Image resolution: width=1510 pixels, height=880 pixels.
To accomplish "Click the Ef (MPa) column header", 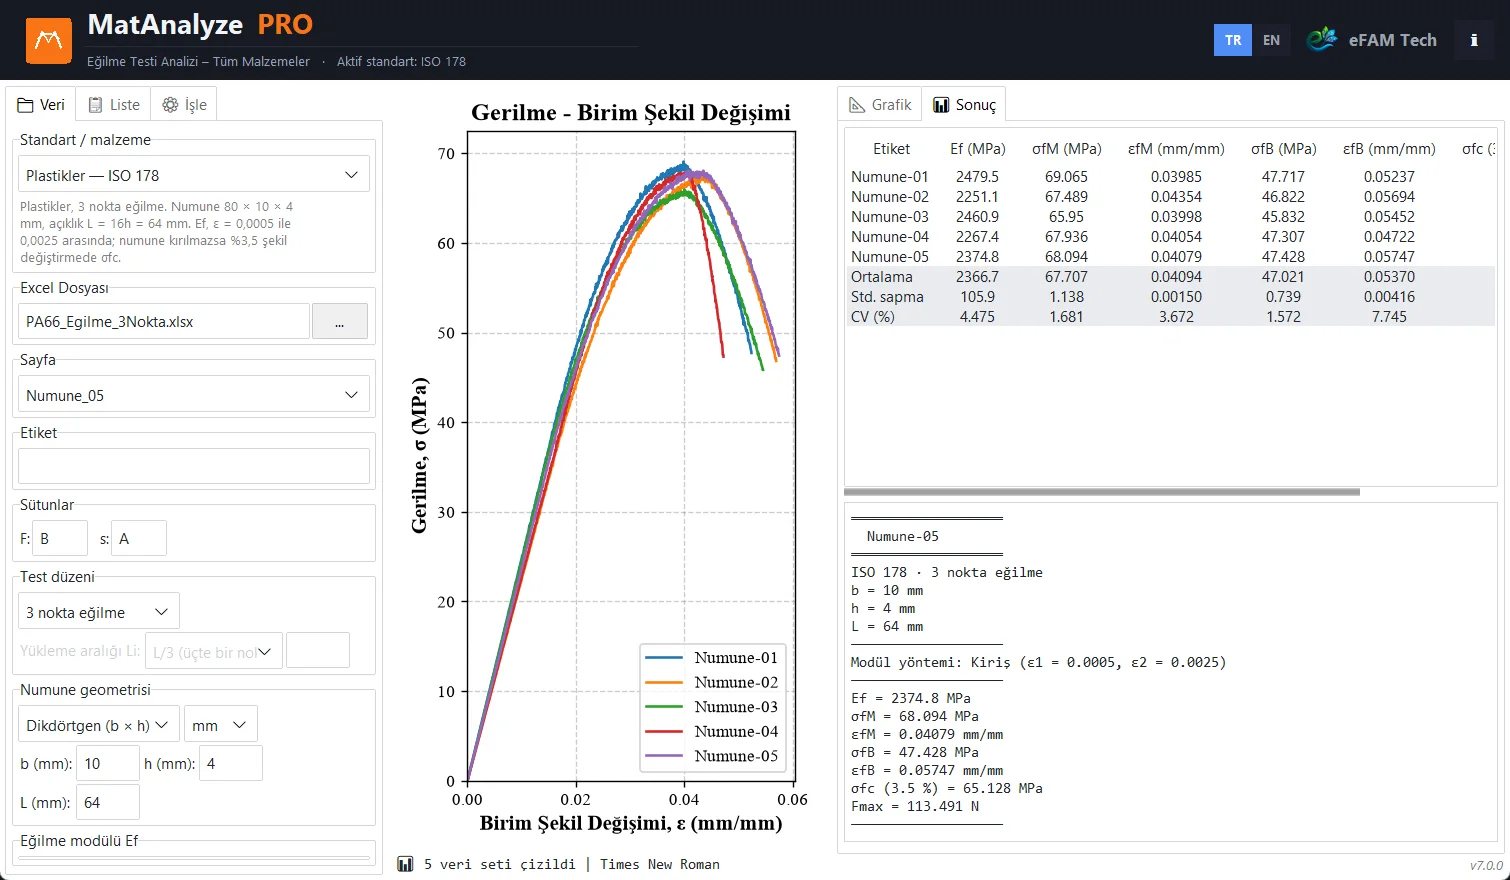I will [x=978, y=149].
